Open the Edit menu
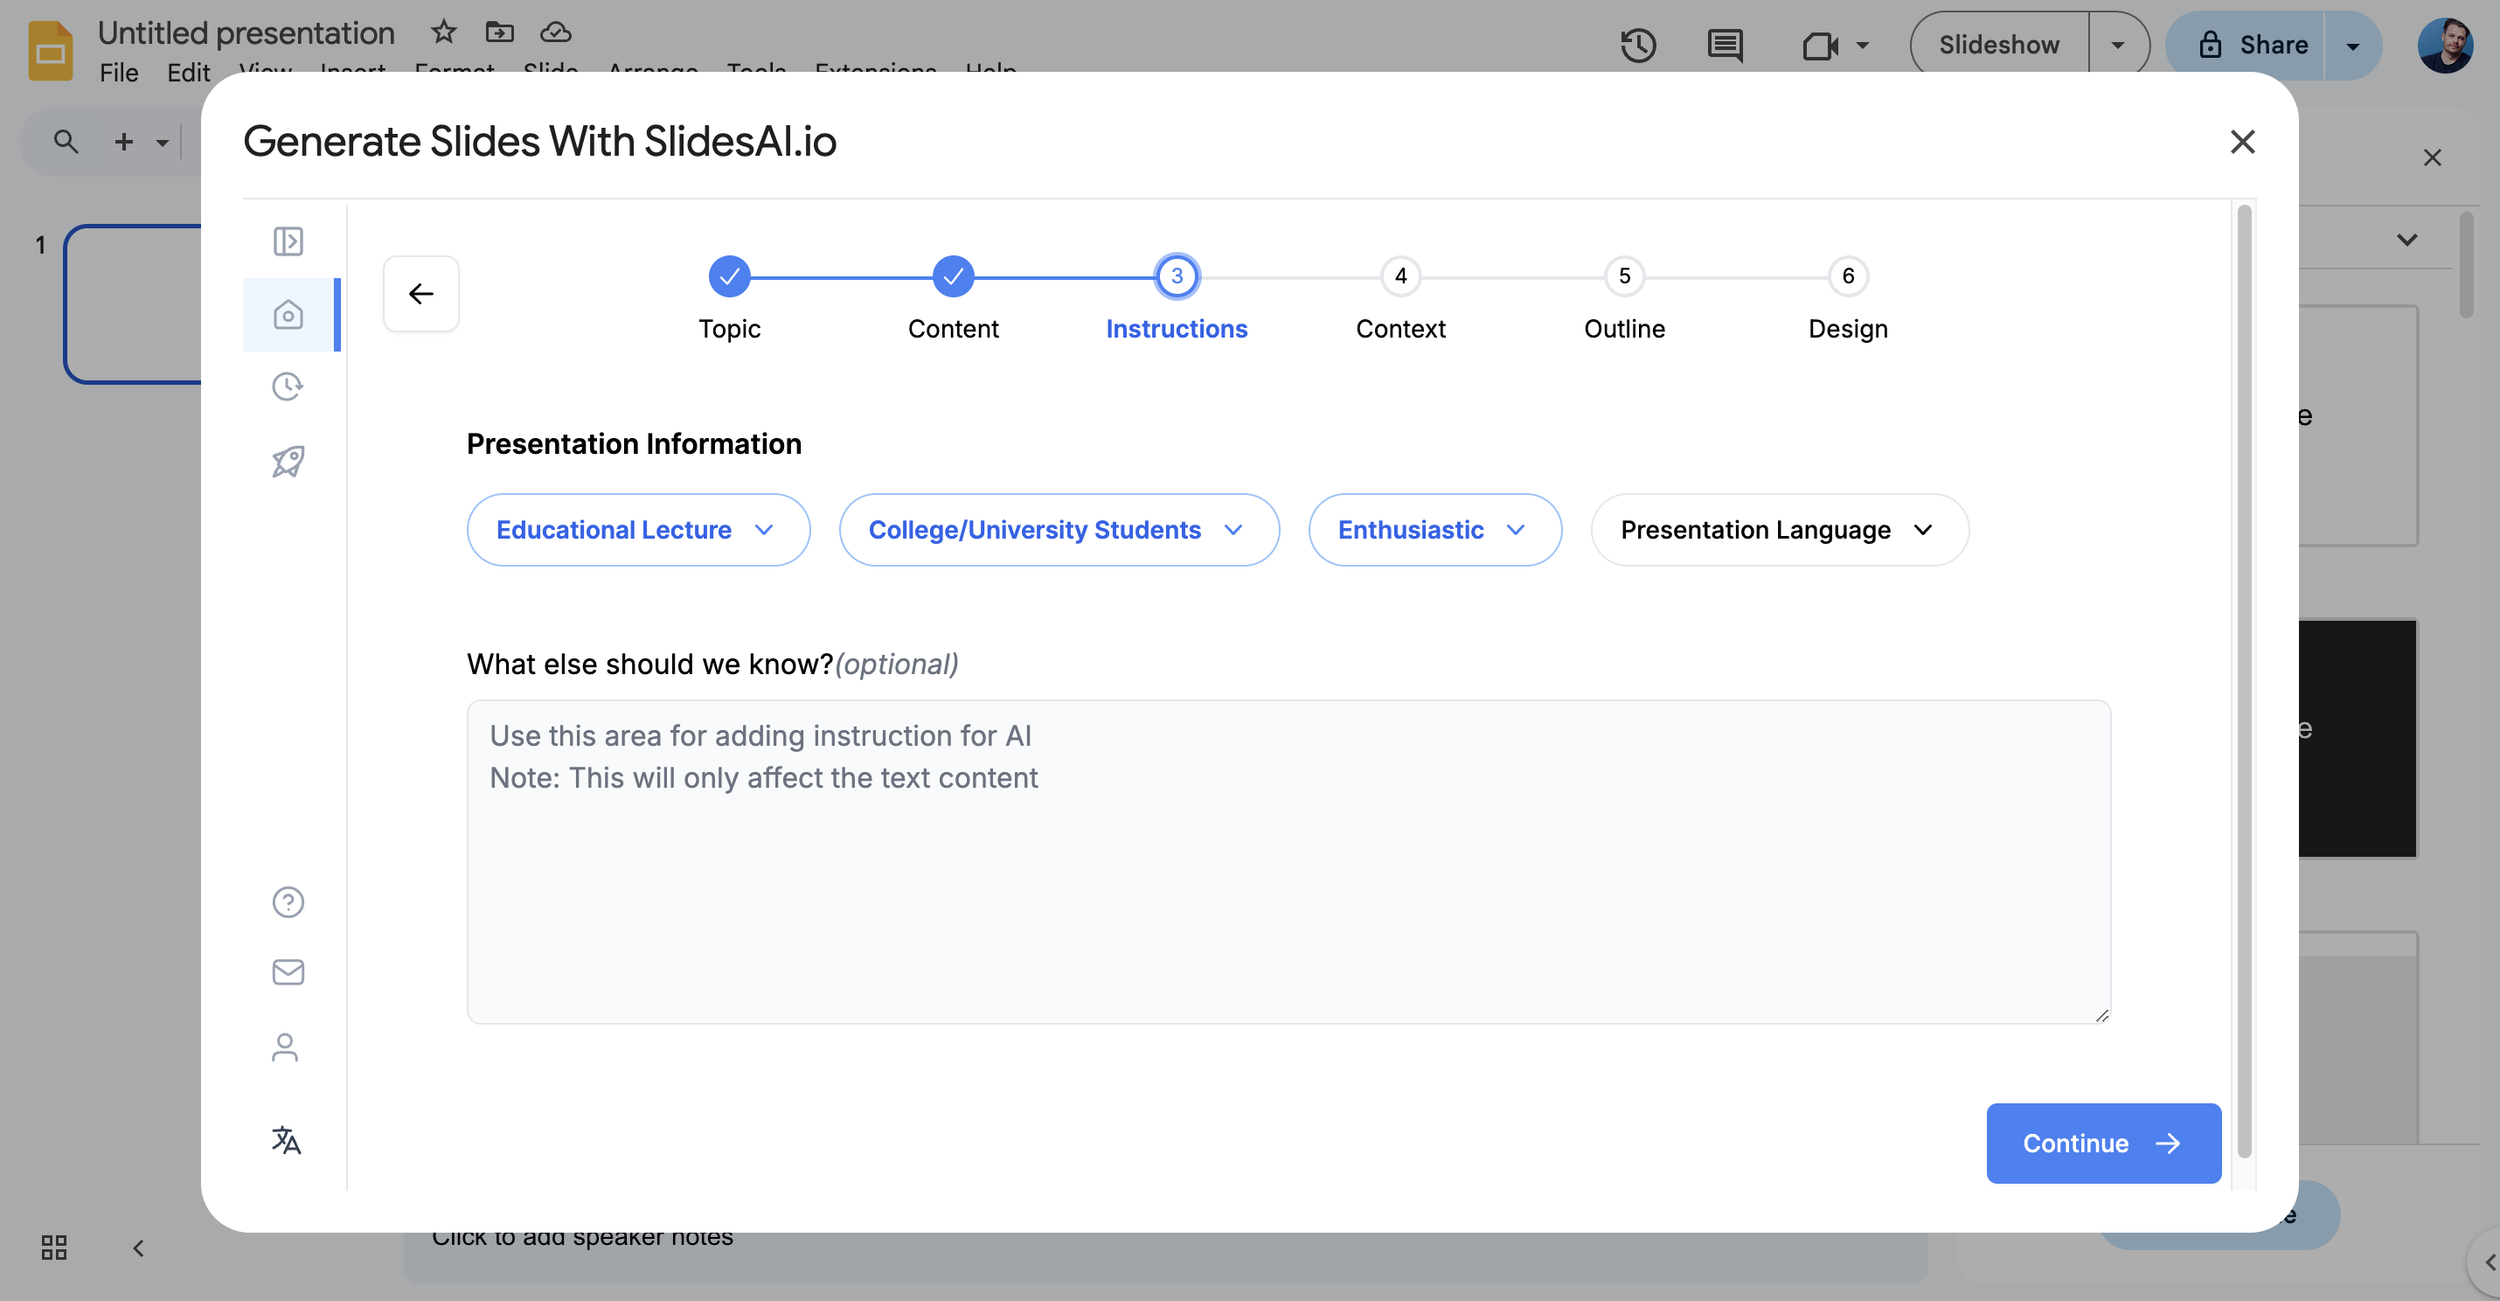 pos(188,73)
